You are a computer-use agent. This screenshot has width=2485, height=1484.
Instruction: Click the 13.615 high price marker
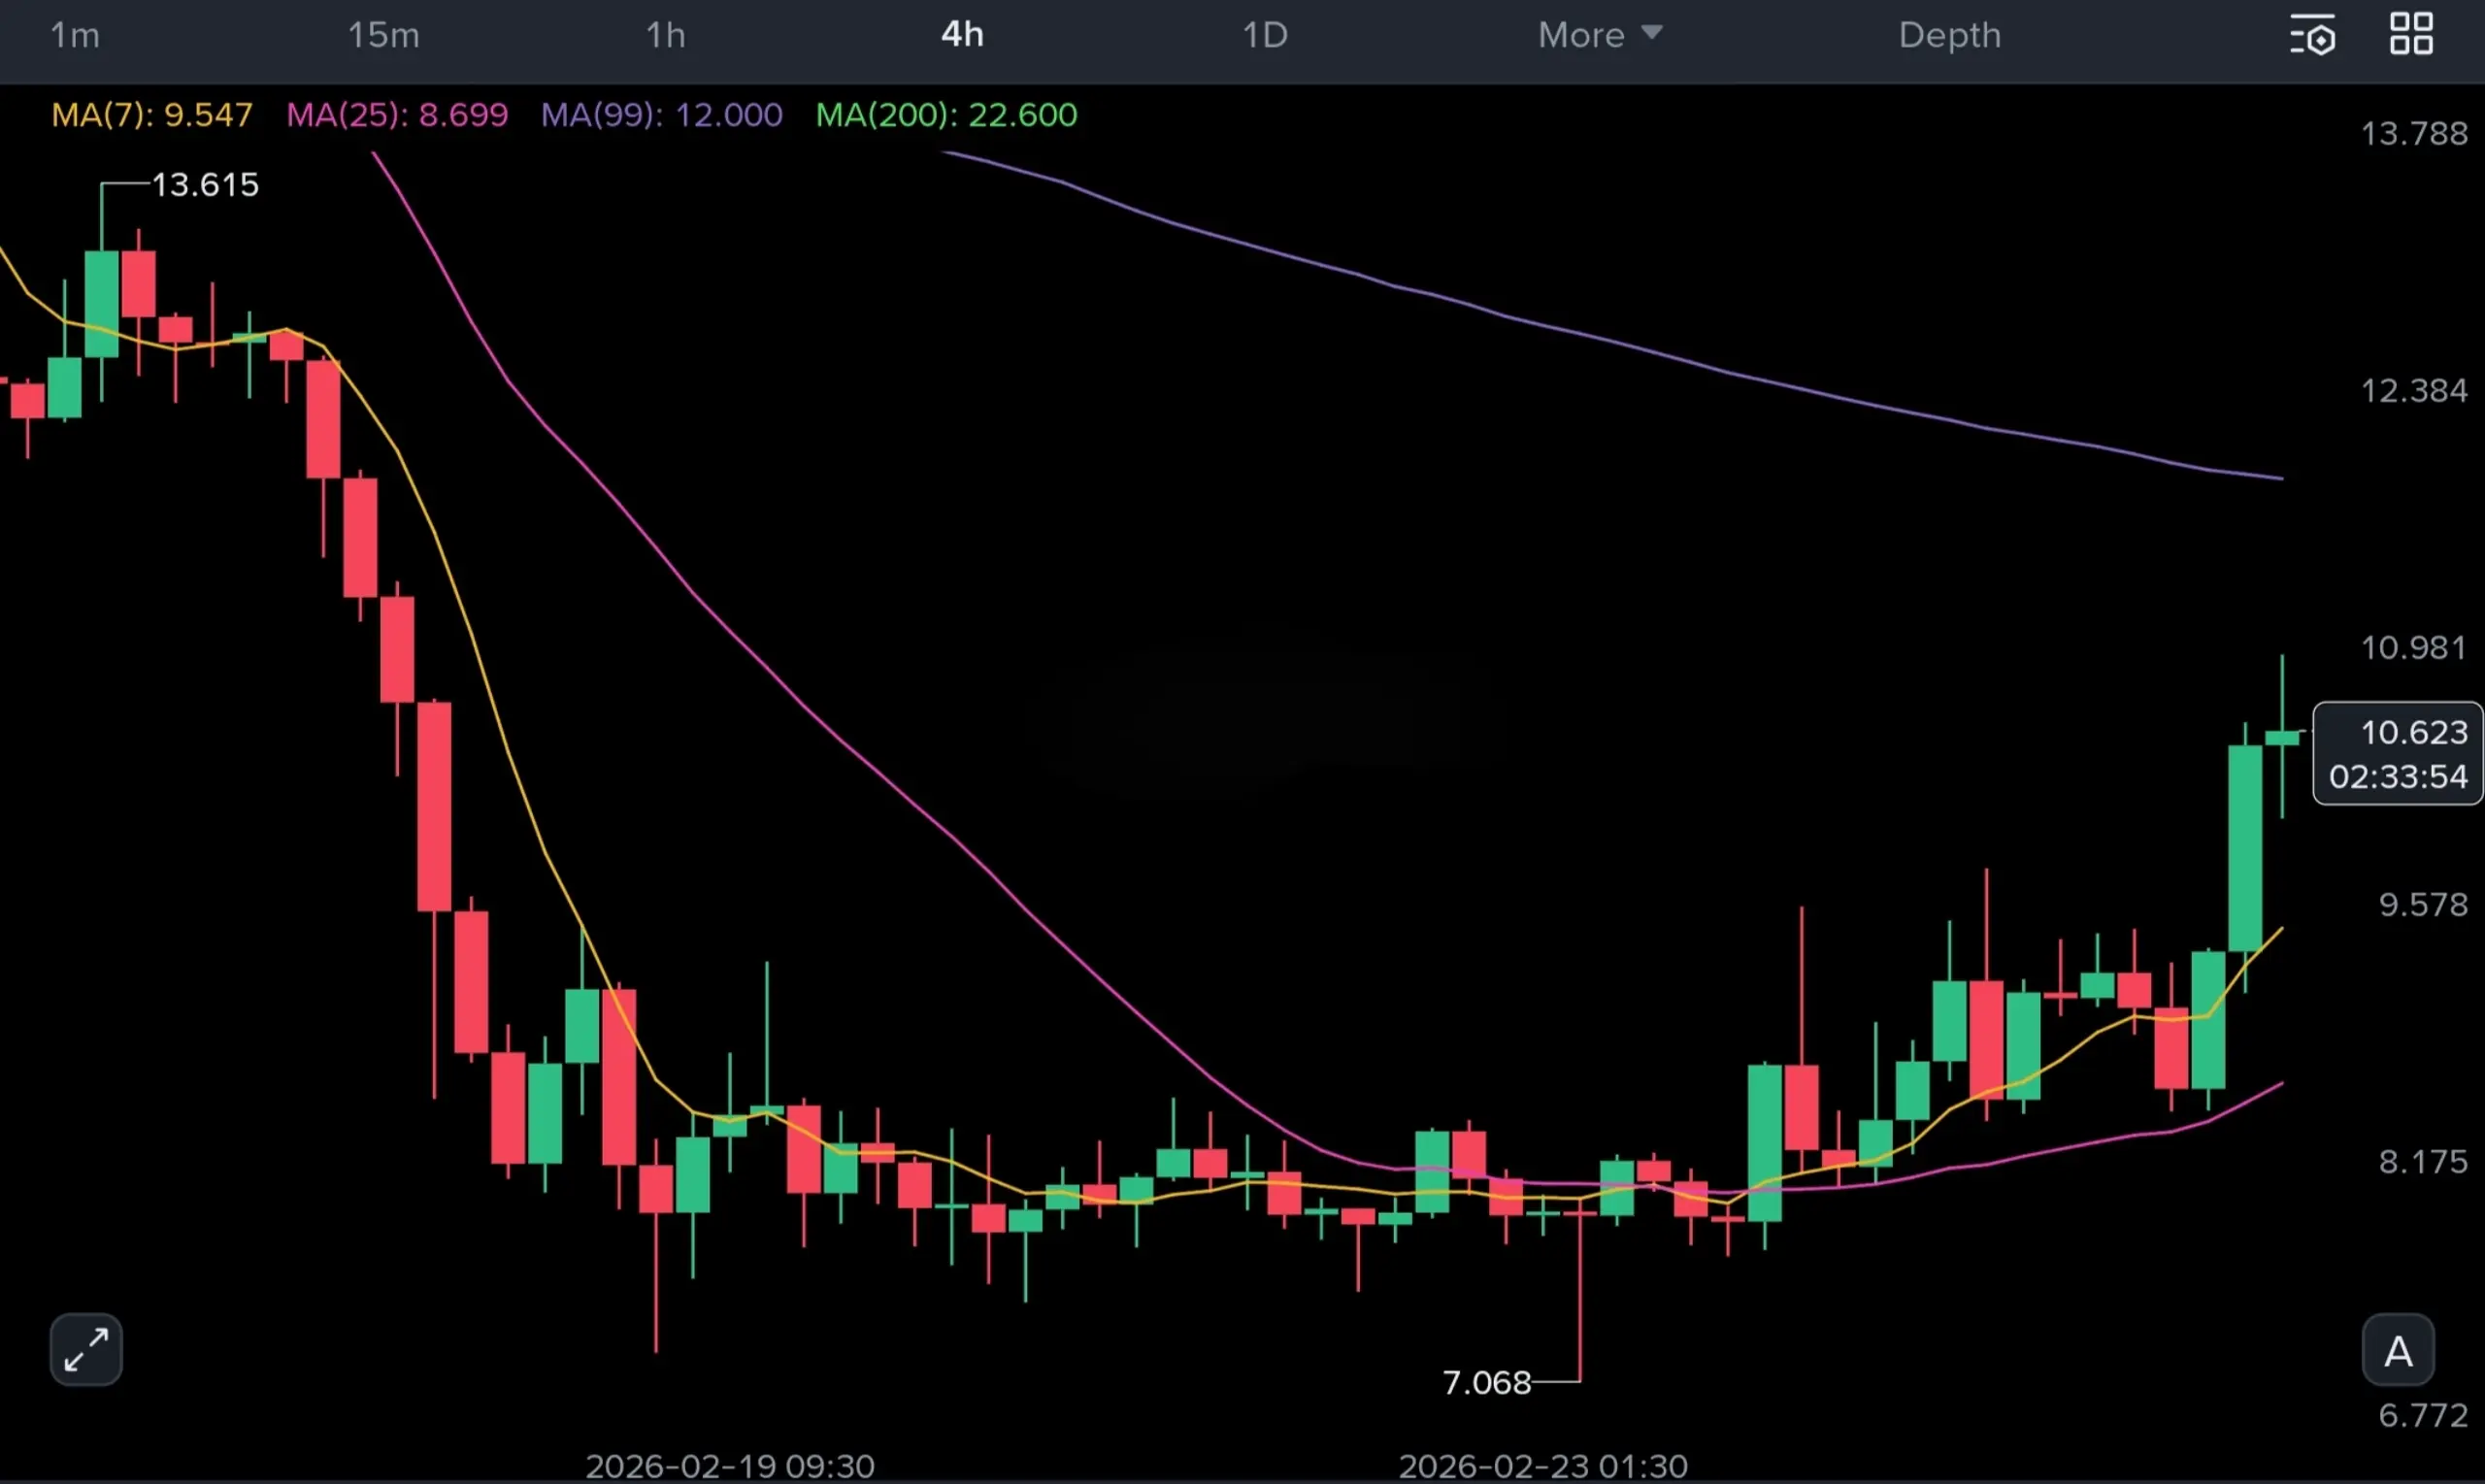click(205, 185)
